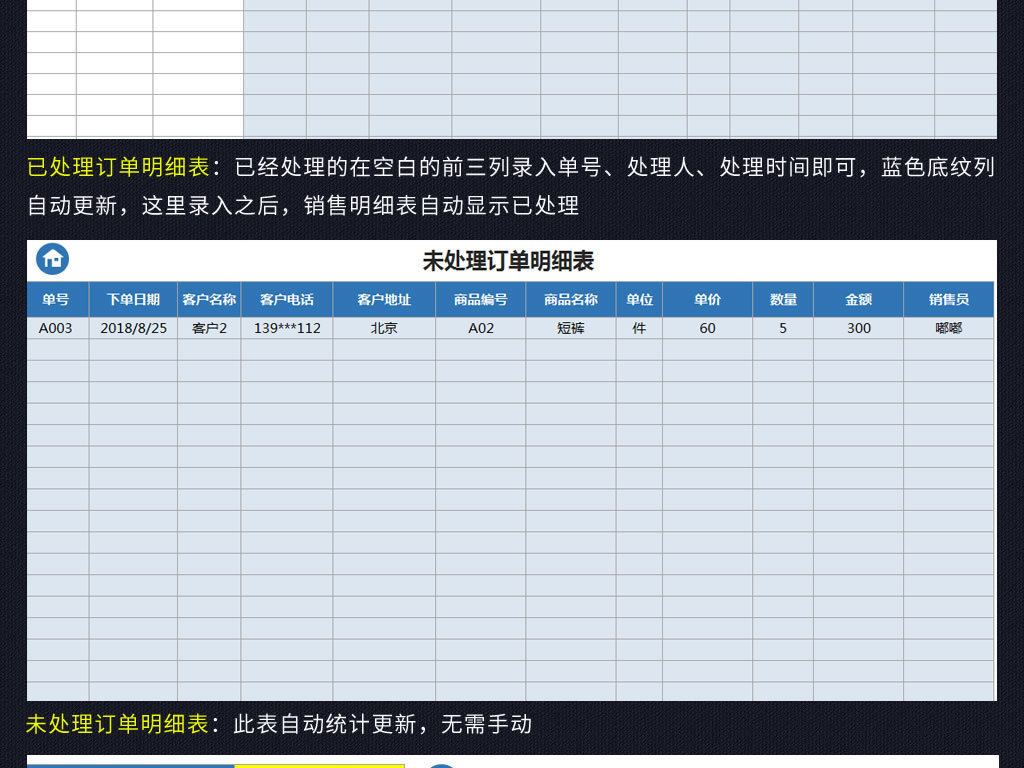The width and height of the screenshot is (1024, 768).
Task: Select the 客户地址 header
Action: tap(383, 299)
